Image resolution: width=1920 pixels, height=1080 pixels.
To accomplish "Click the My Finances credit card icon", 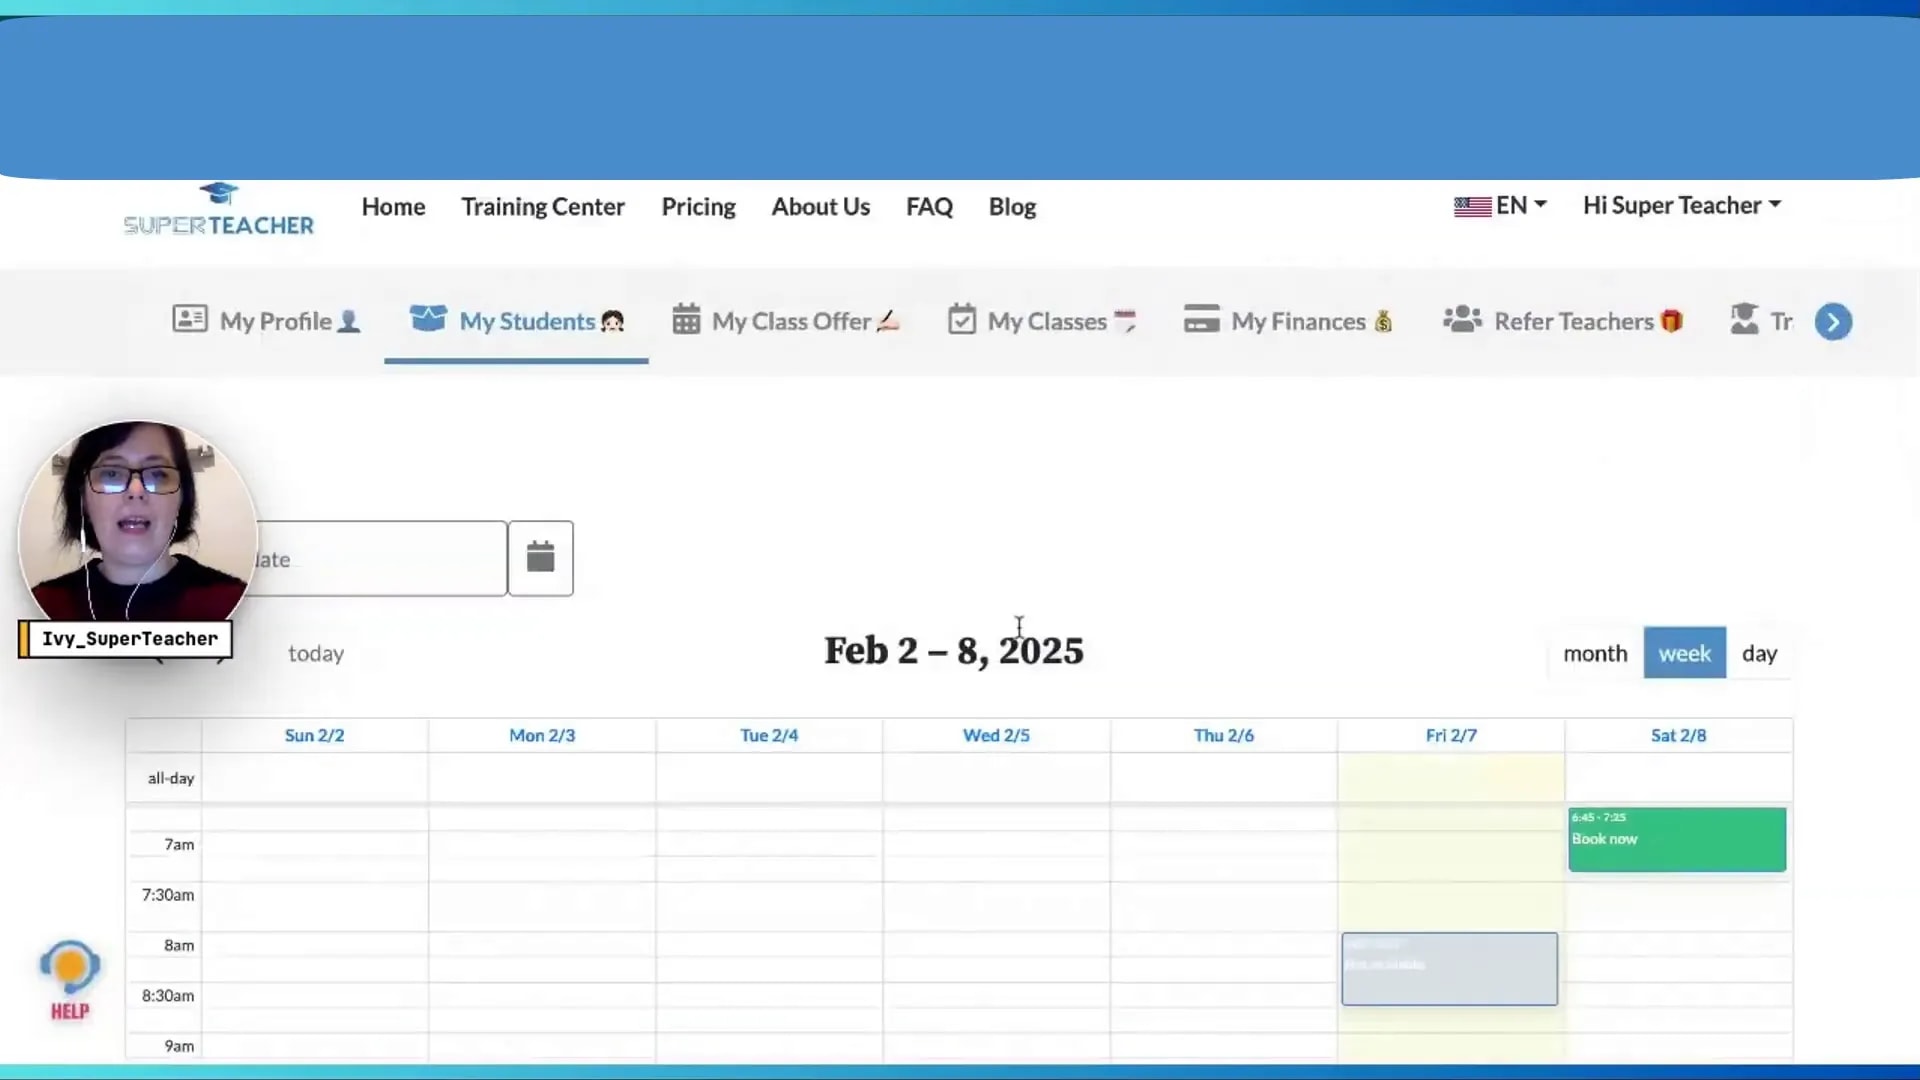I will 1203,318.
